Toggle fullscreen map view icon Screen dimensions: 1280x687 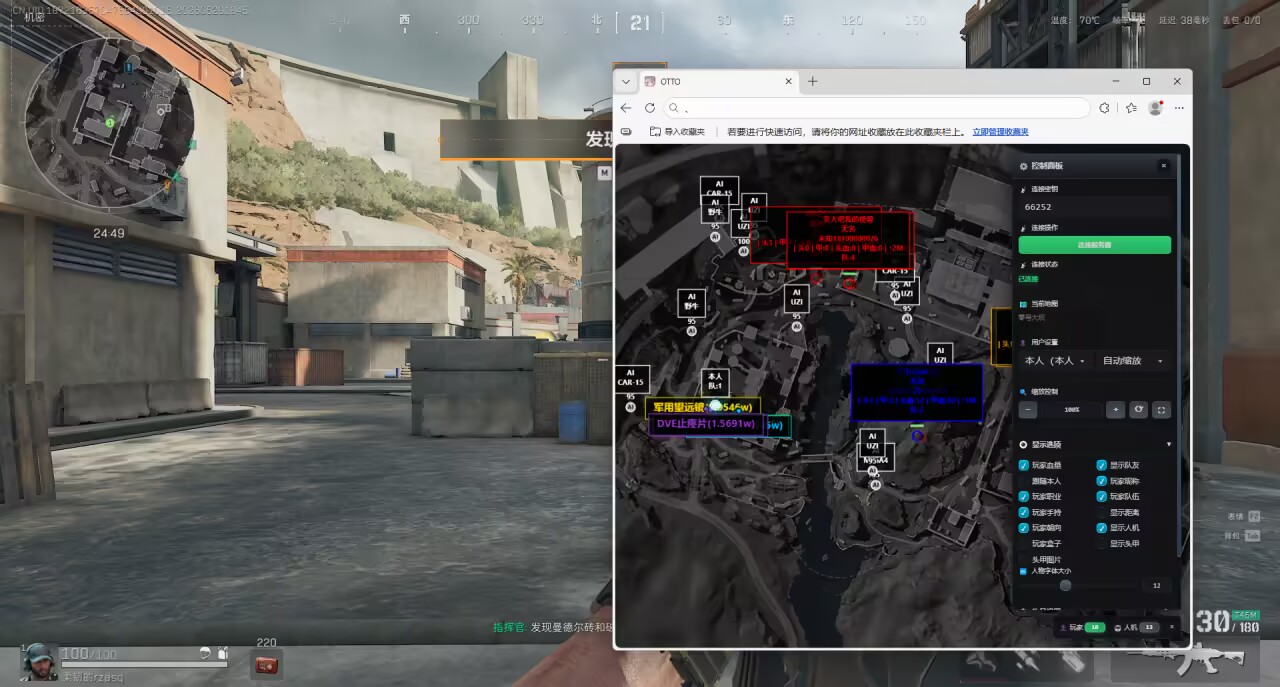pyautogui.click(x=1161, y=409)
